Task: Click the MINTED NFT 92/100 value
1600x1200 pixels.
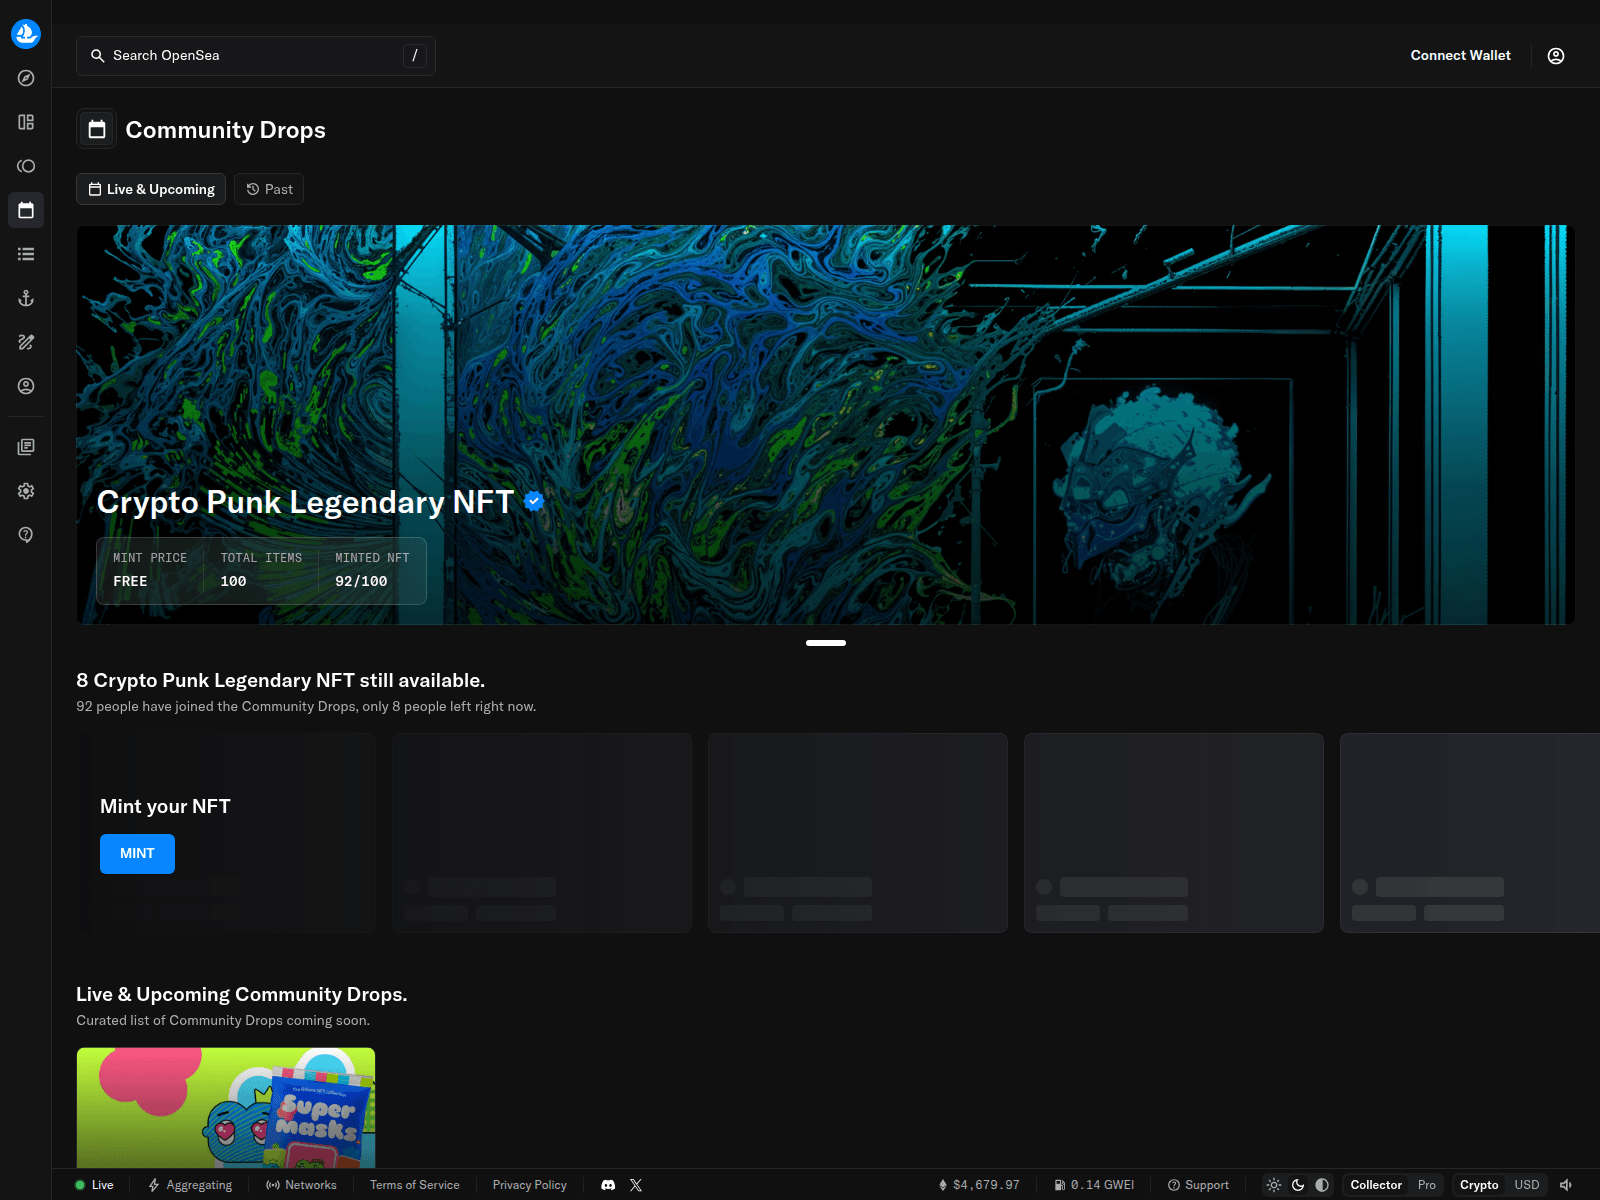Action: coord(361,581)
